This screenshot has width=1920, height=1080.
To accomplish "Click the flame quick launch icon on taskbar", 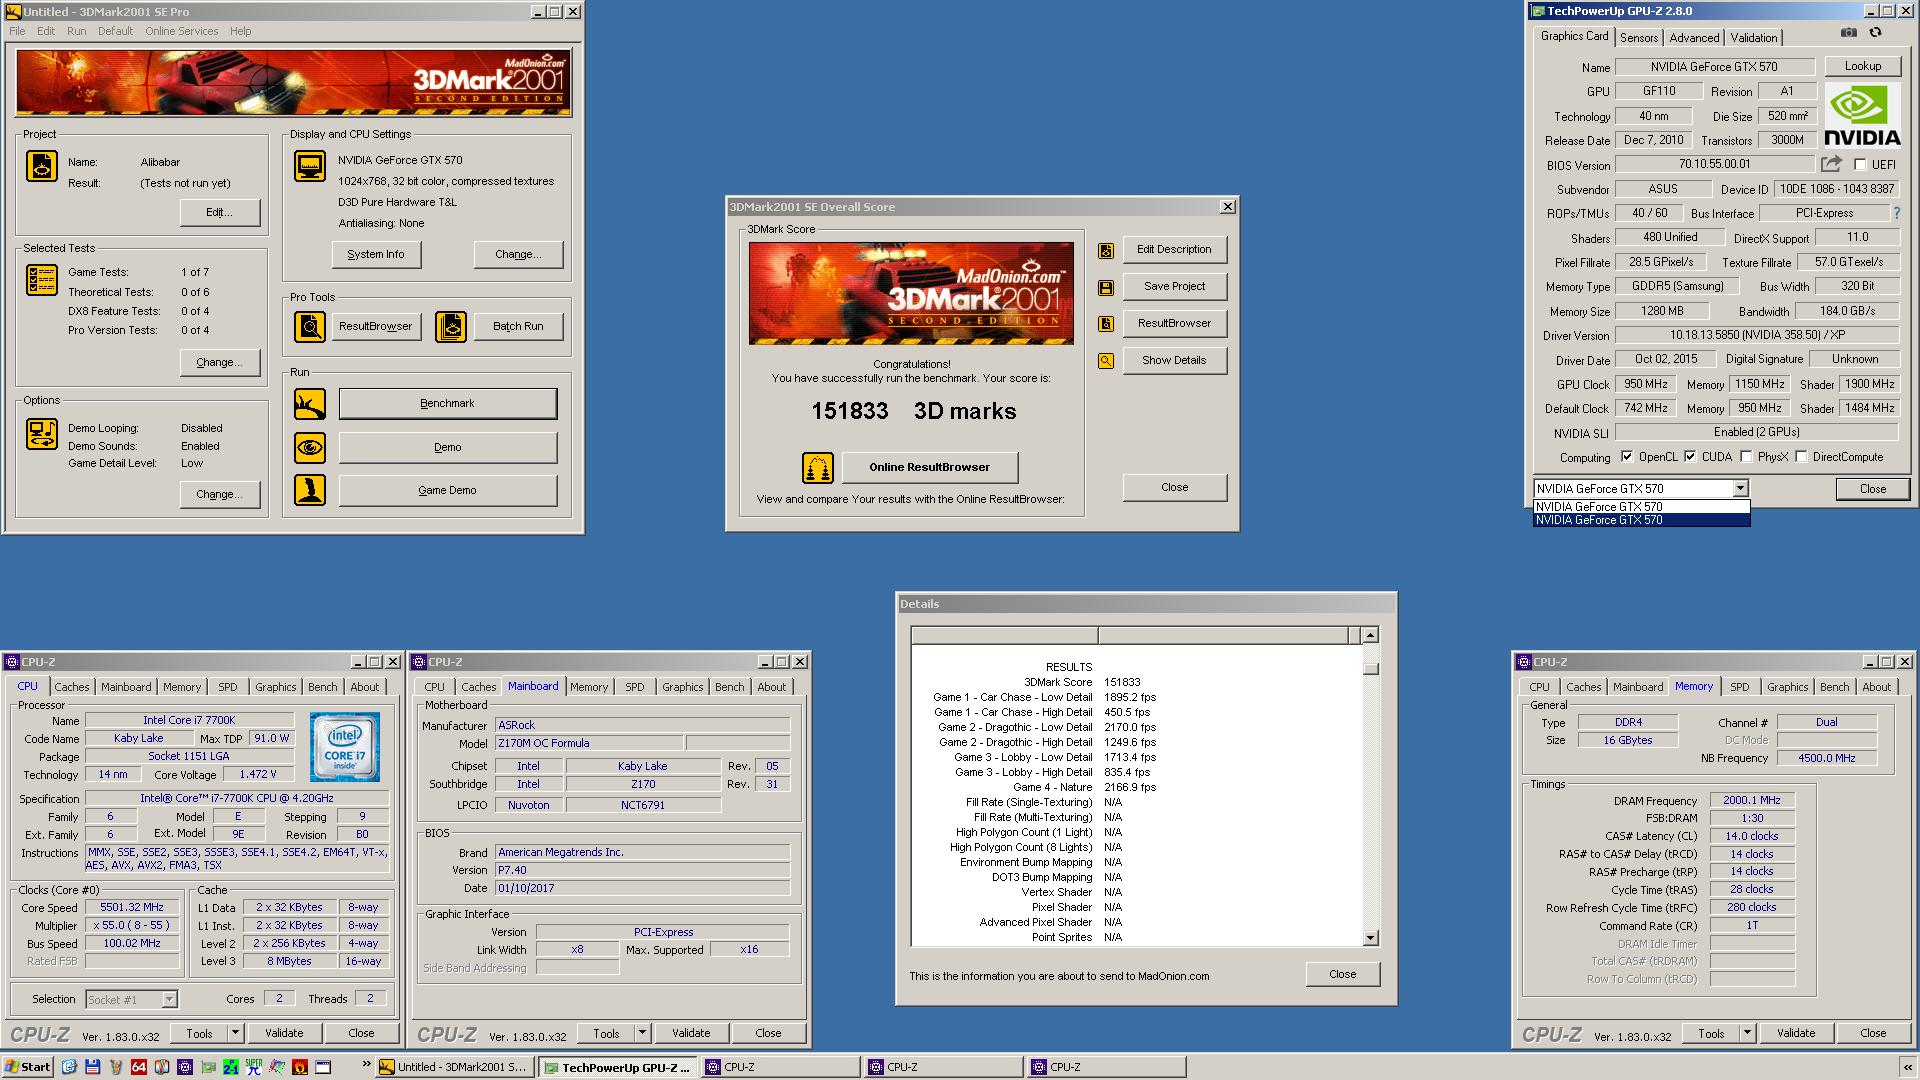I will tap(299, 1067).
